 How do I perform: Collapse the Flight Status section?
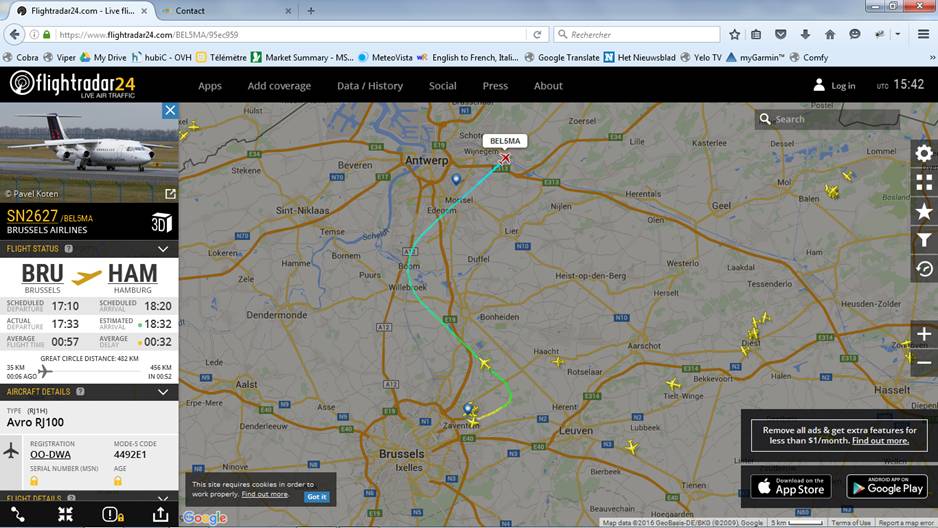[163, 249]
